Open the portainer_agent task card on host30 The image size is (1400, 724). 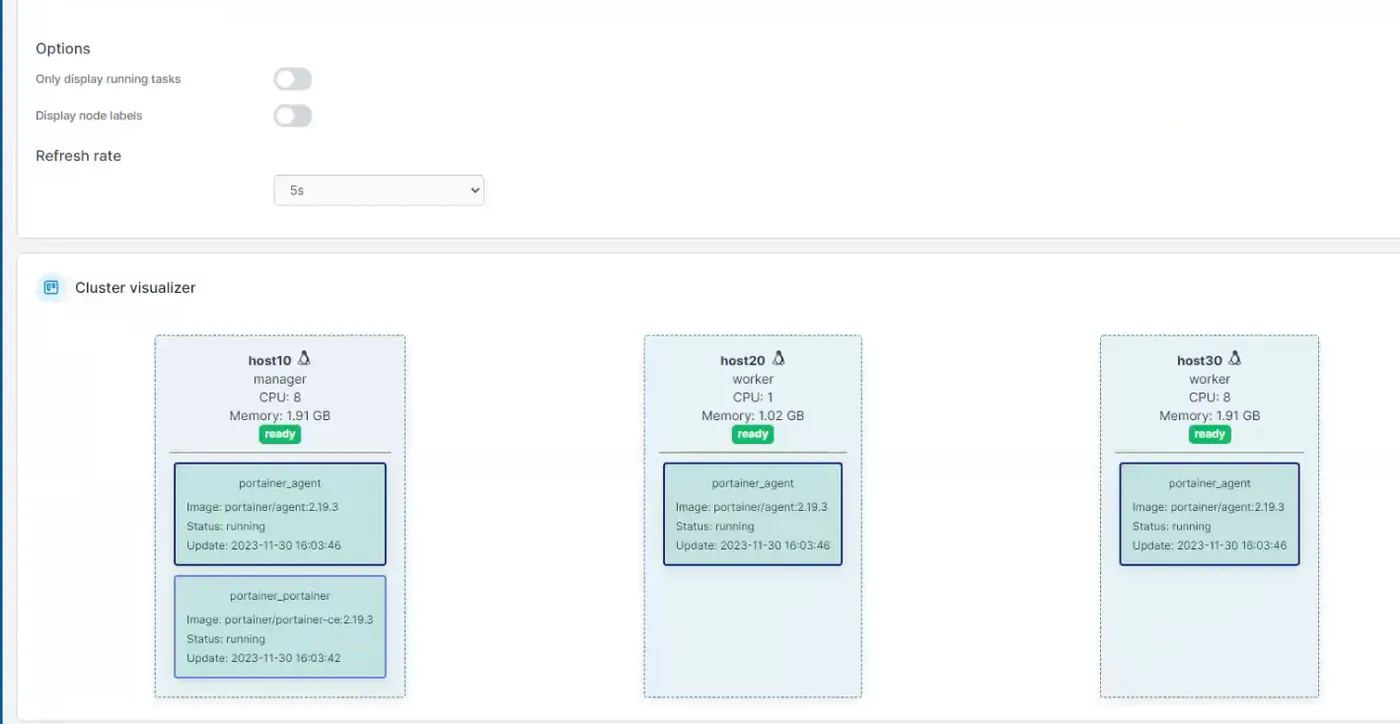tap(1210, 514)
